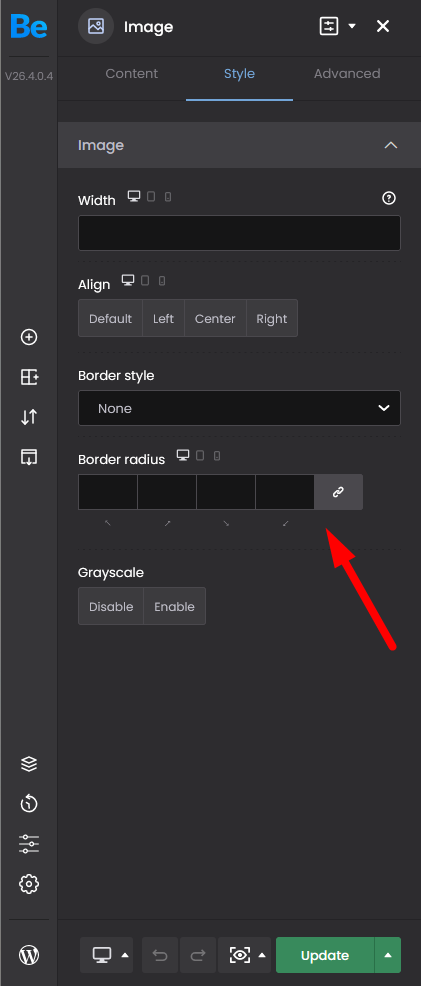Open the revisions history icon
421x986 pixels.
(x=29, y=803)
